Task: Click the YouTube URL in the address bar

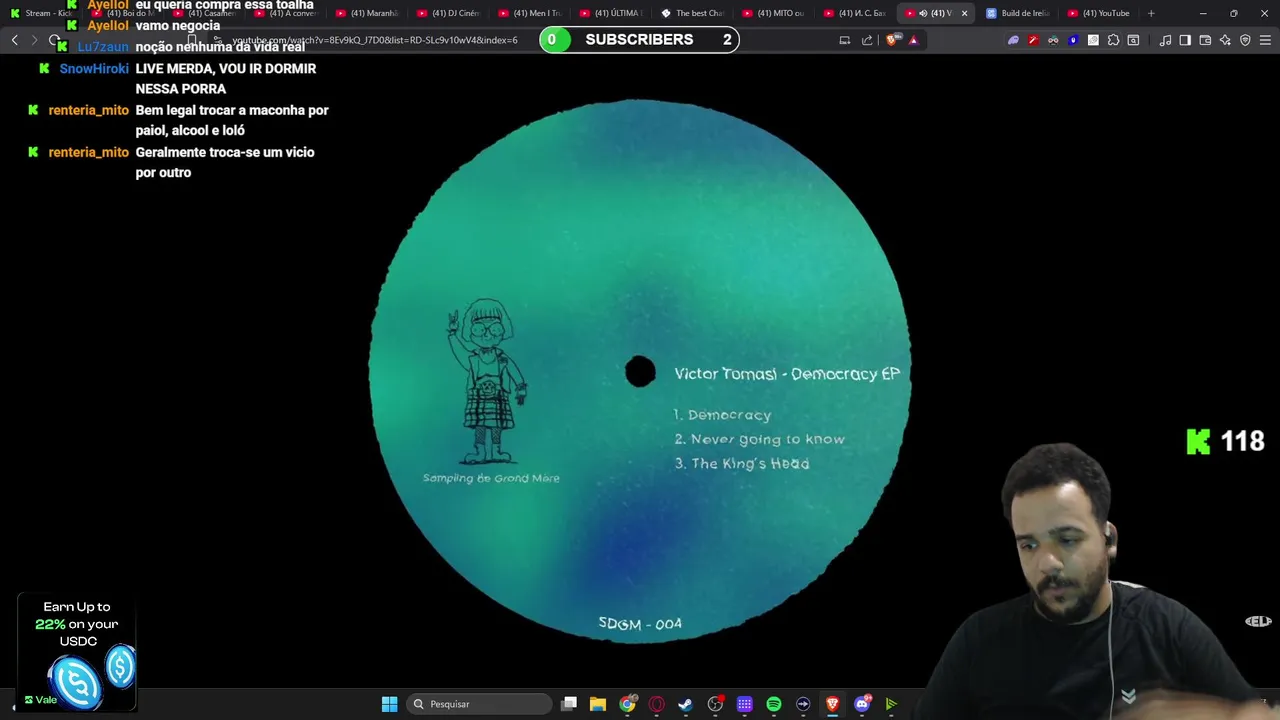Action: pos(375,40)
